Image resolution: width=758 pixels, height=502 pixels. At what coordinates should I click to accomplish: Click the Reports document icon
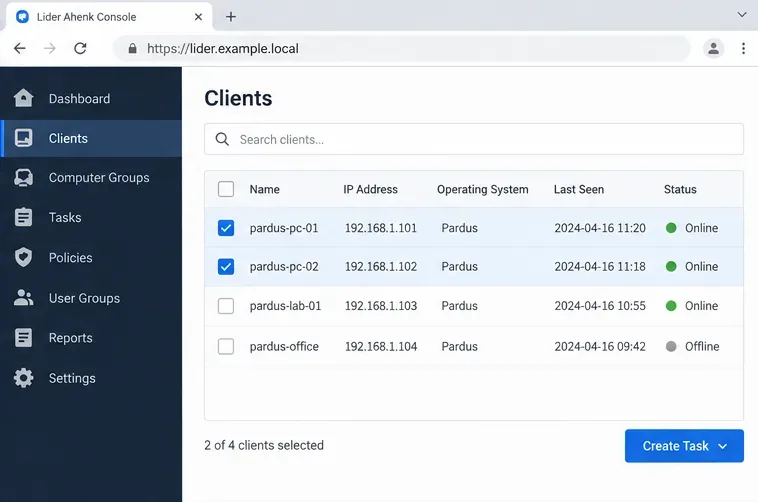point(23,338)
